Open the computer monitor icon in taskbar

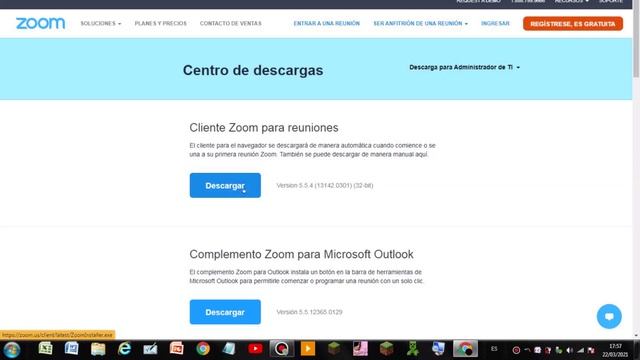[x=438, y=349]
